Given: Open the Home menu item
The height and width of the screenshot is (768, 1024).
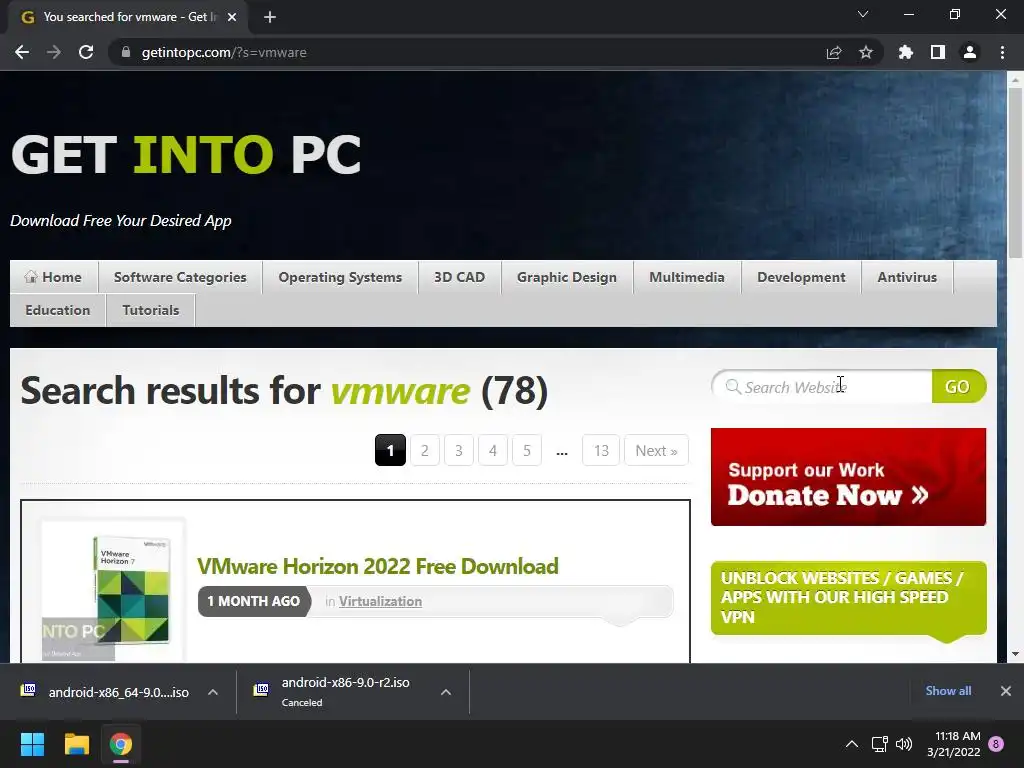Looking at the screenshot, I should 54,277.
